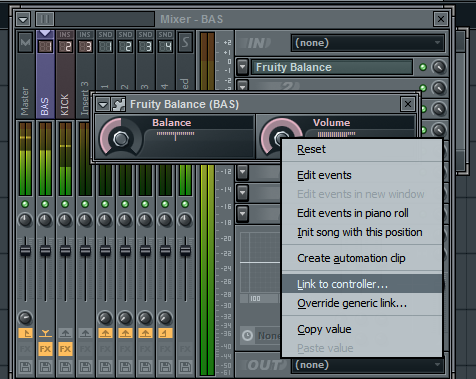
Task: Mute the Send 1 track green LED
Action: 105,204
